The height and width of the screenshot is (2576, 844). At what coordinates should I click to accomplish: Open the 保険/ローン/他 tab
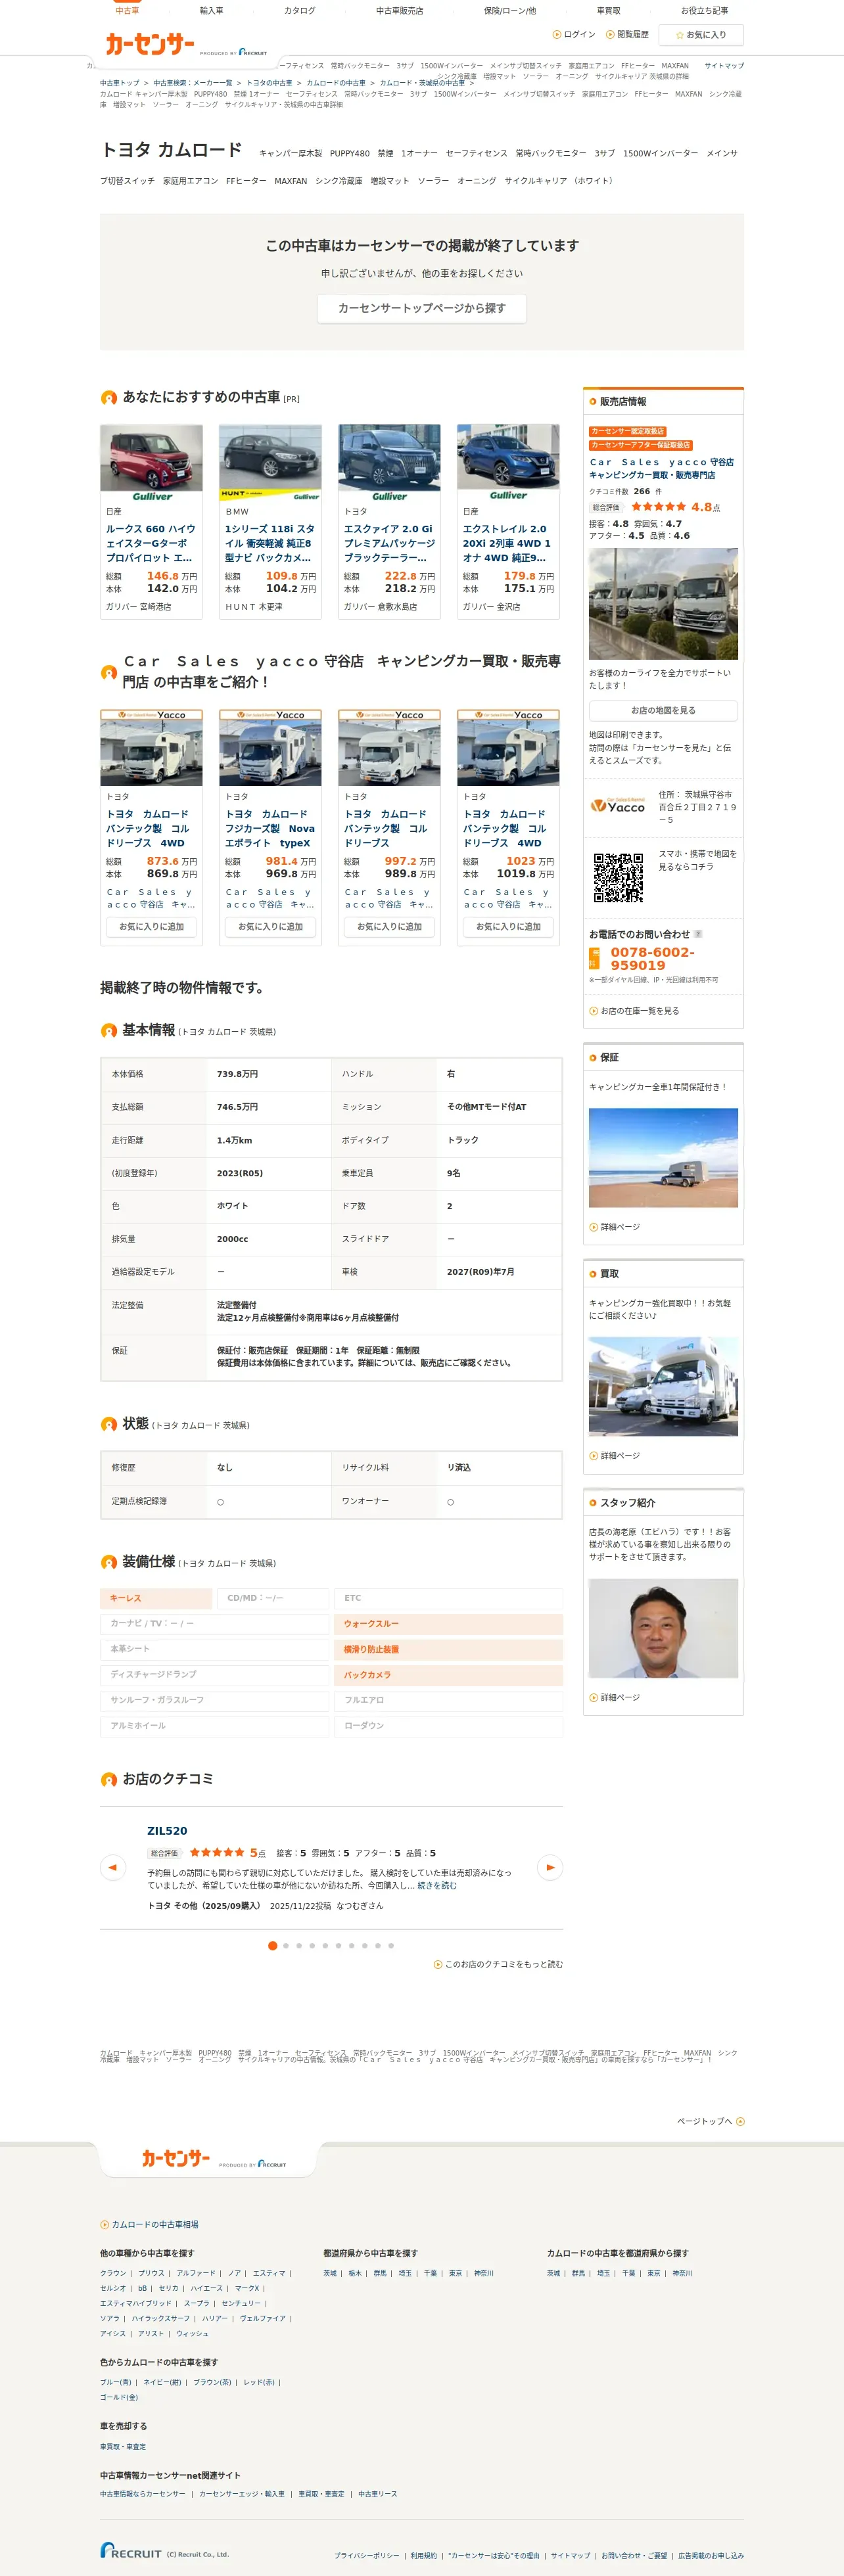tap(510, 10)
